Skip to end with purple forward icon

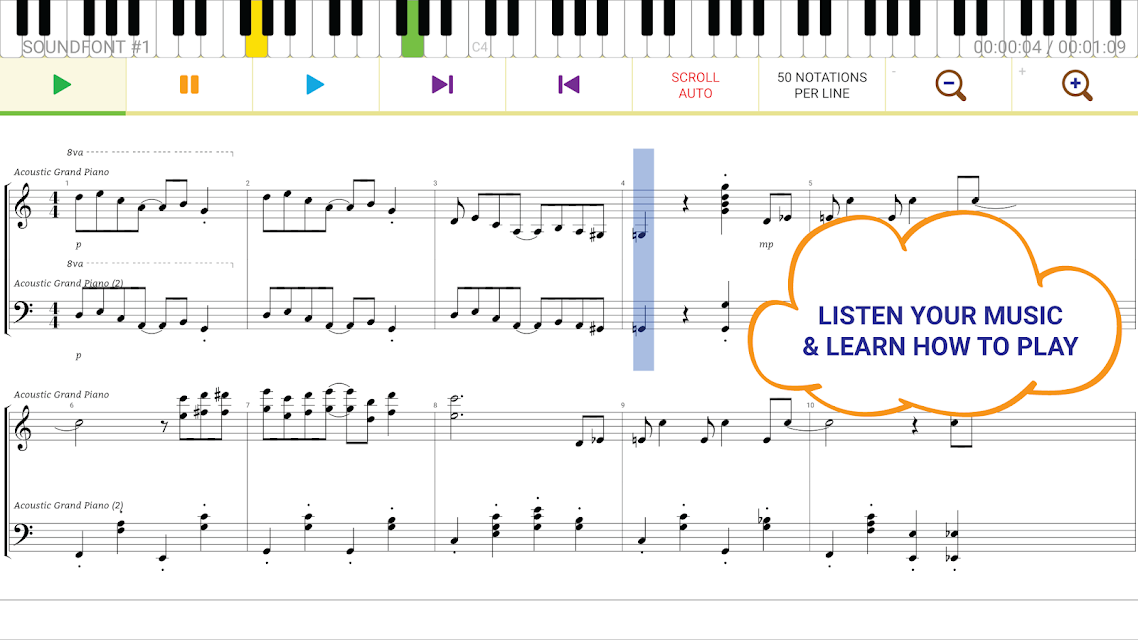tap(442, 85)
